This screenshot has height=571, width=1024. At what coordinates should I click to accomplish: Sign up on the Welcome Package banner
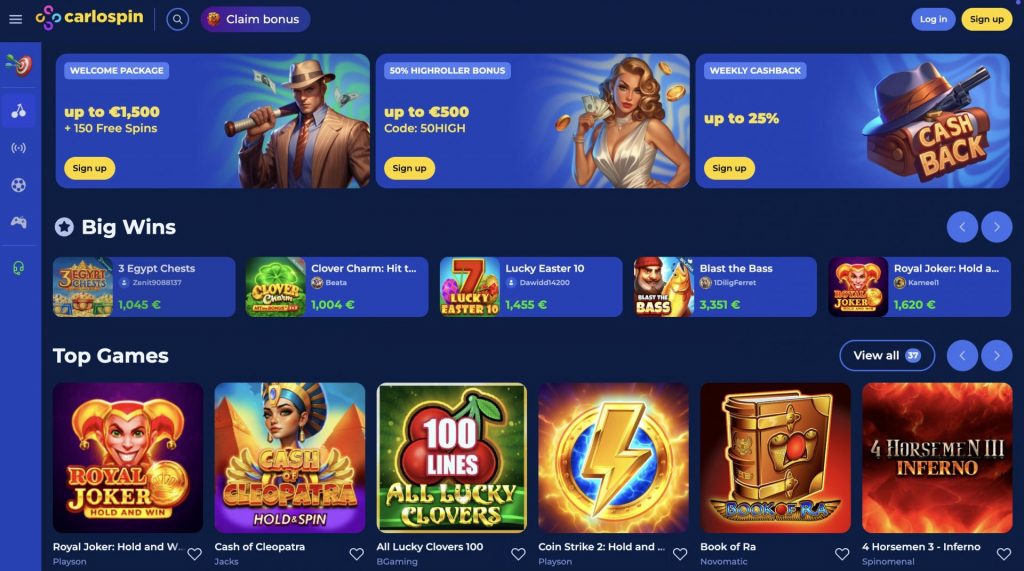[89, 169]
